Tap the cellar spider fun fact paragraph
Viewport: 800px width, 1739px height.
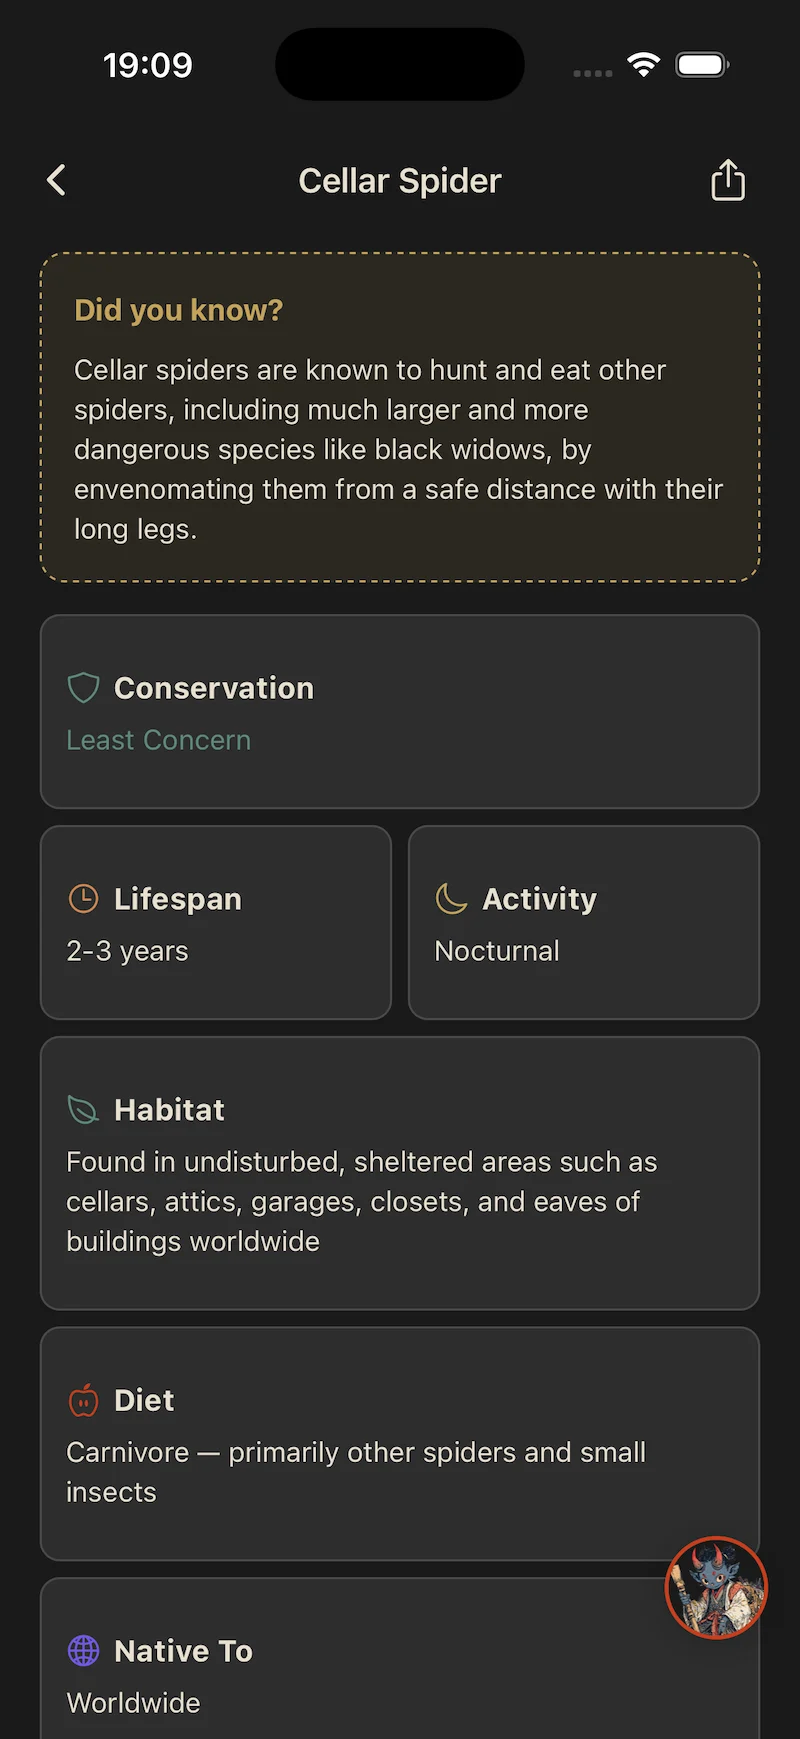click(398, 449)
